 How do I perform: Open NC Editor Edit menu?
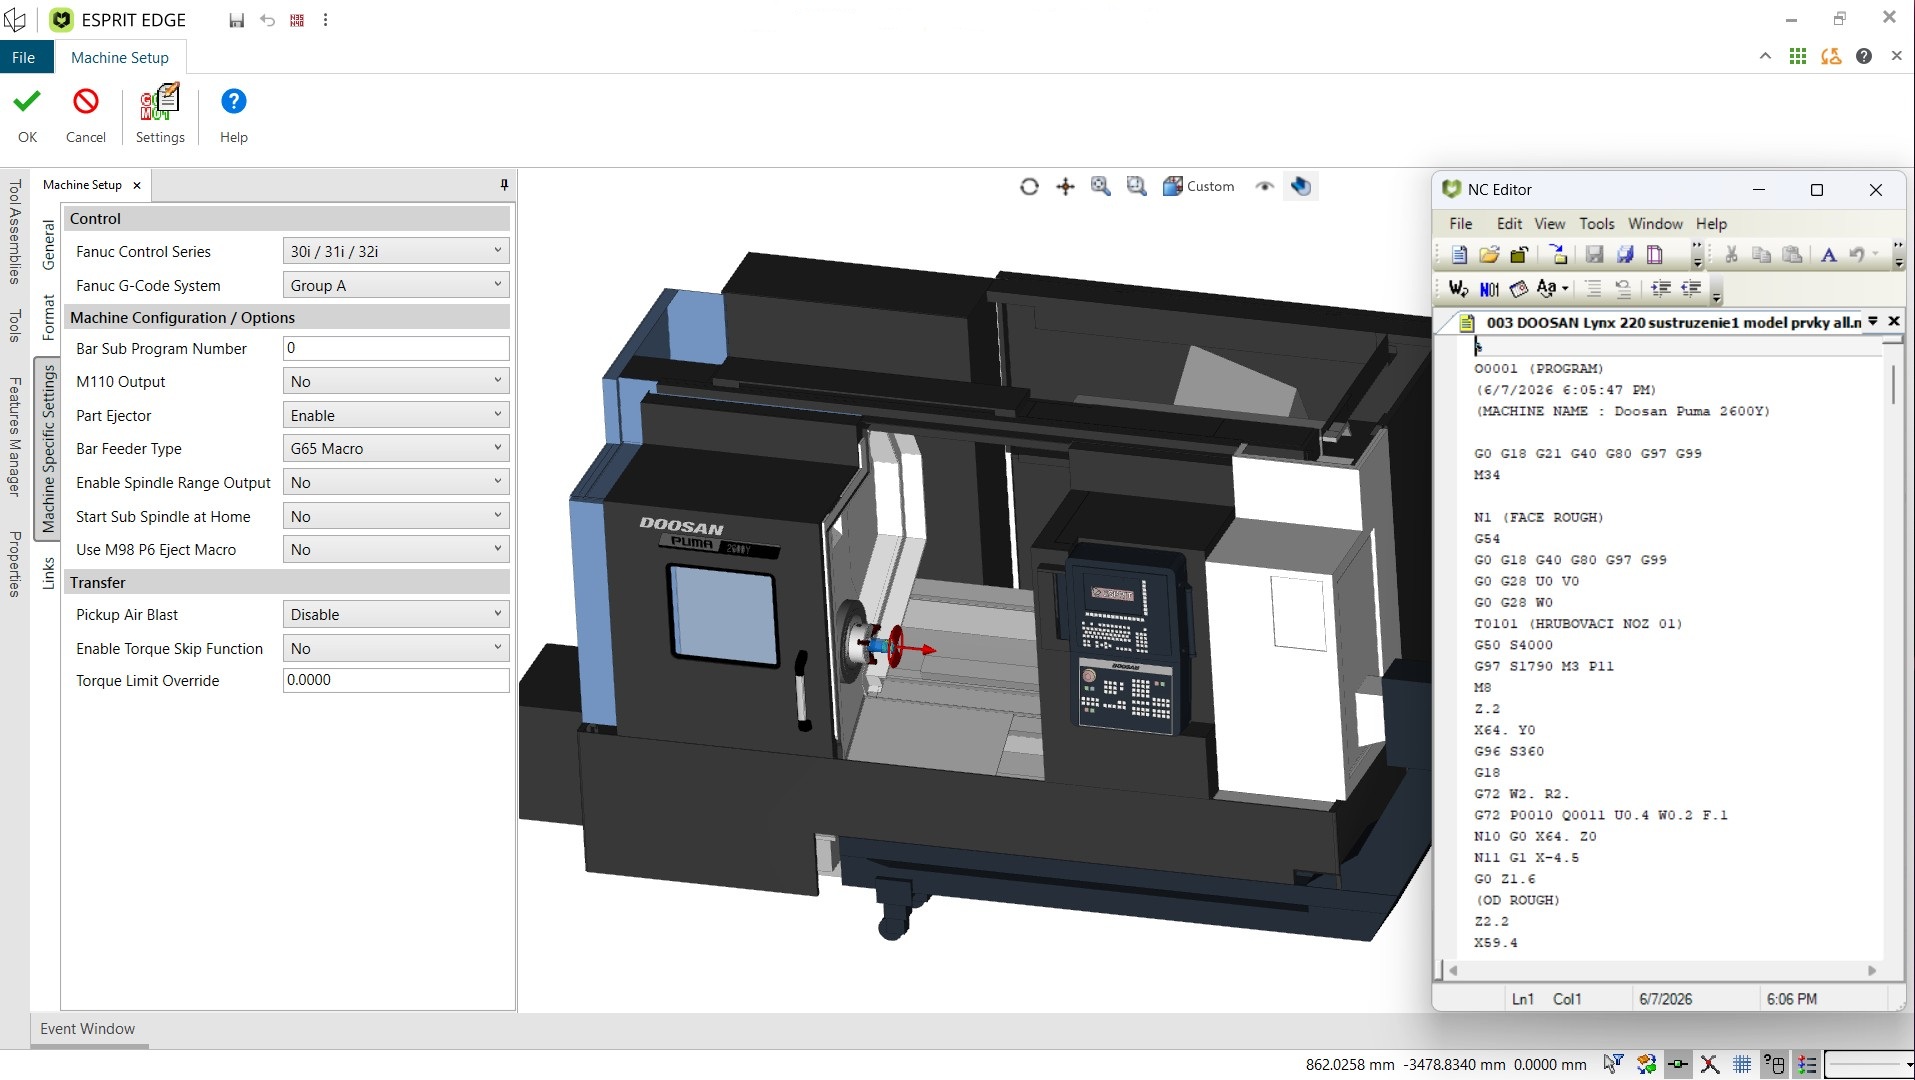pos(1509,224)
